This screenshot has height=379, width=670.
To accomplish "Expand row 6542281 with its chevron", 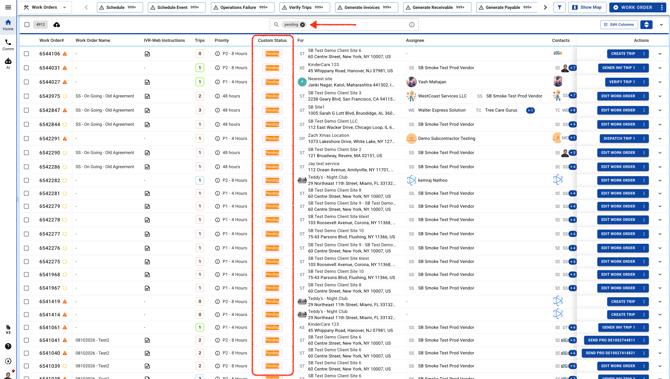I will [x=660, y=194].
